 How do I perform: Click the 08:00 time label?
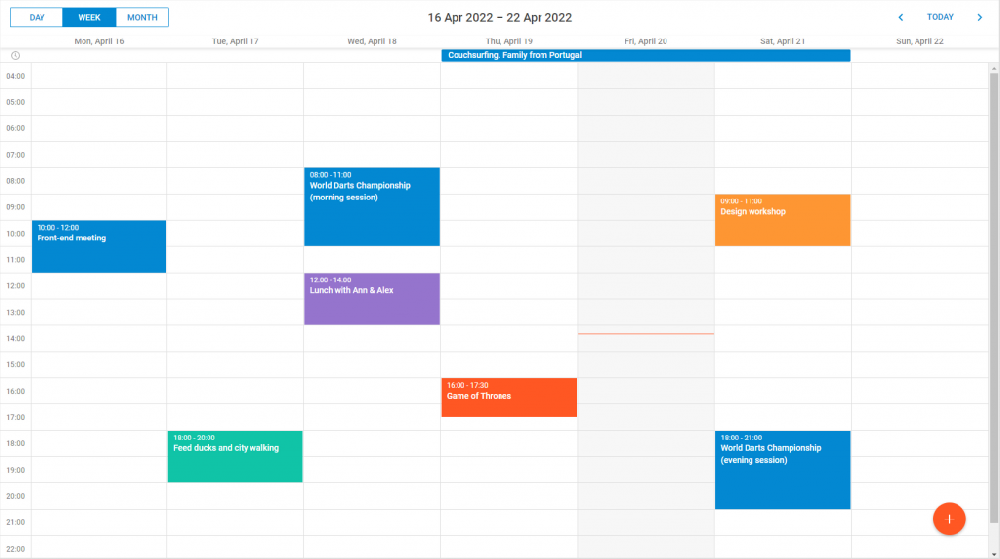(x=15, y=181)
